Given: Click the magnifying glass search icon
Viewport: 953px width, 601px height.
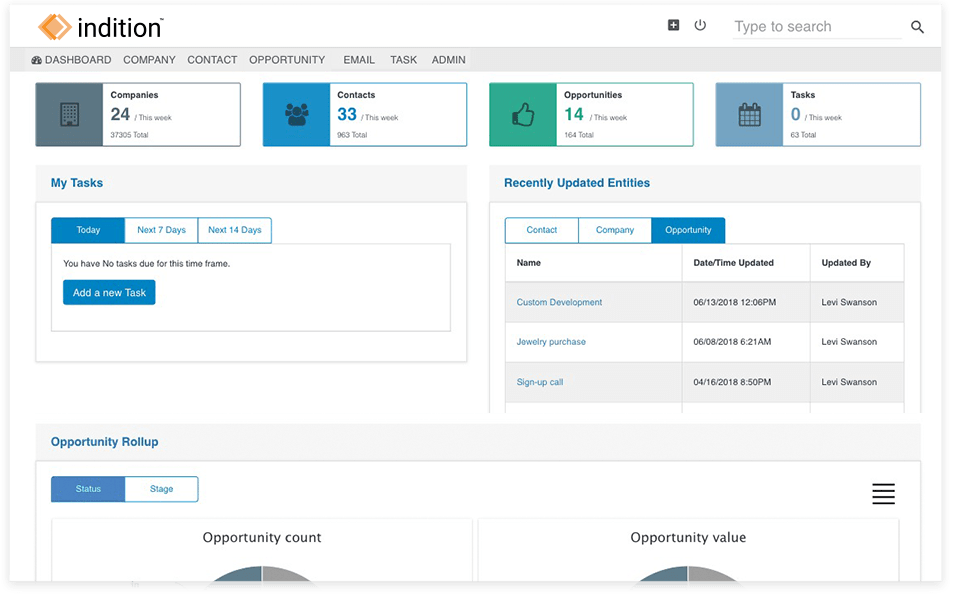Looking at the screenshot, I should pyautogui.click(x=917, y=27).
